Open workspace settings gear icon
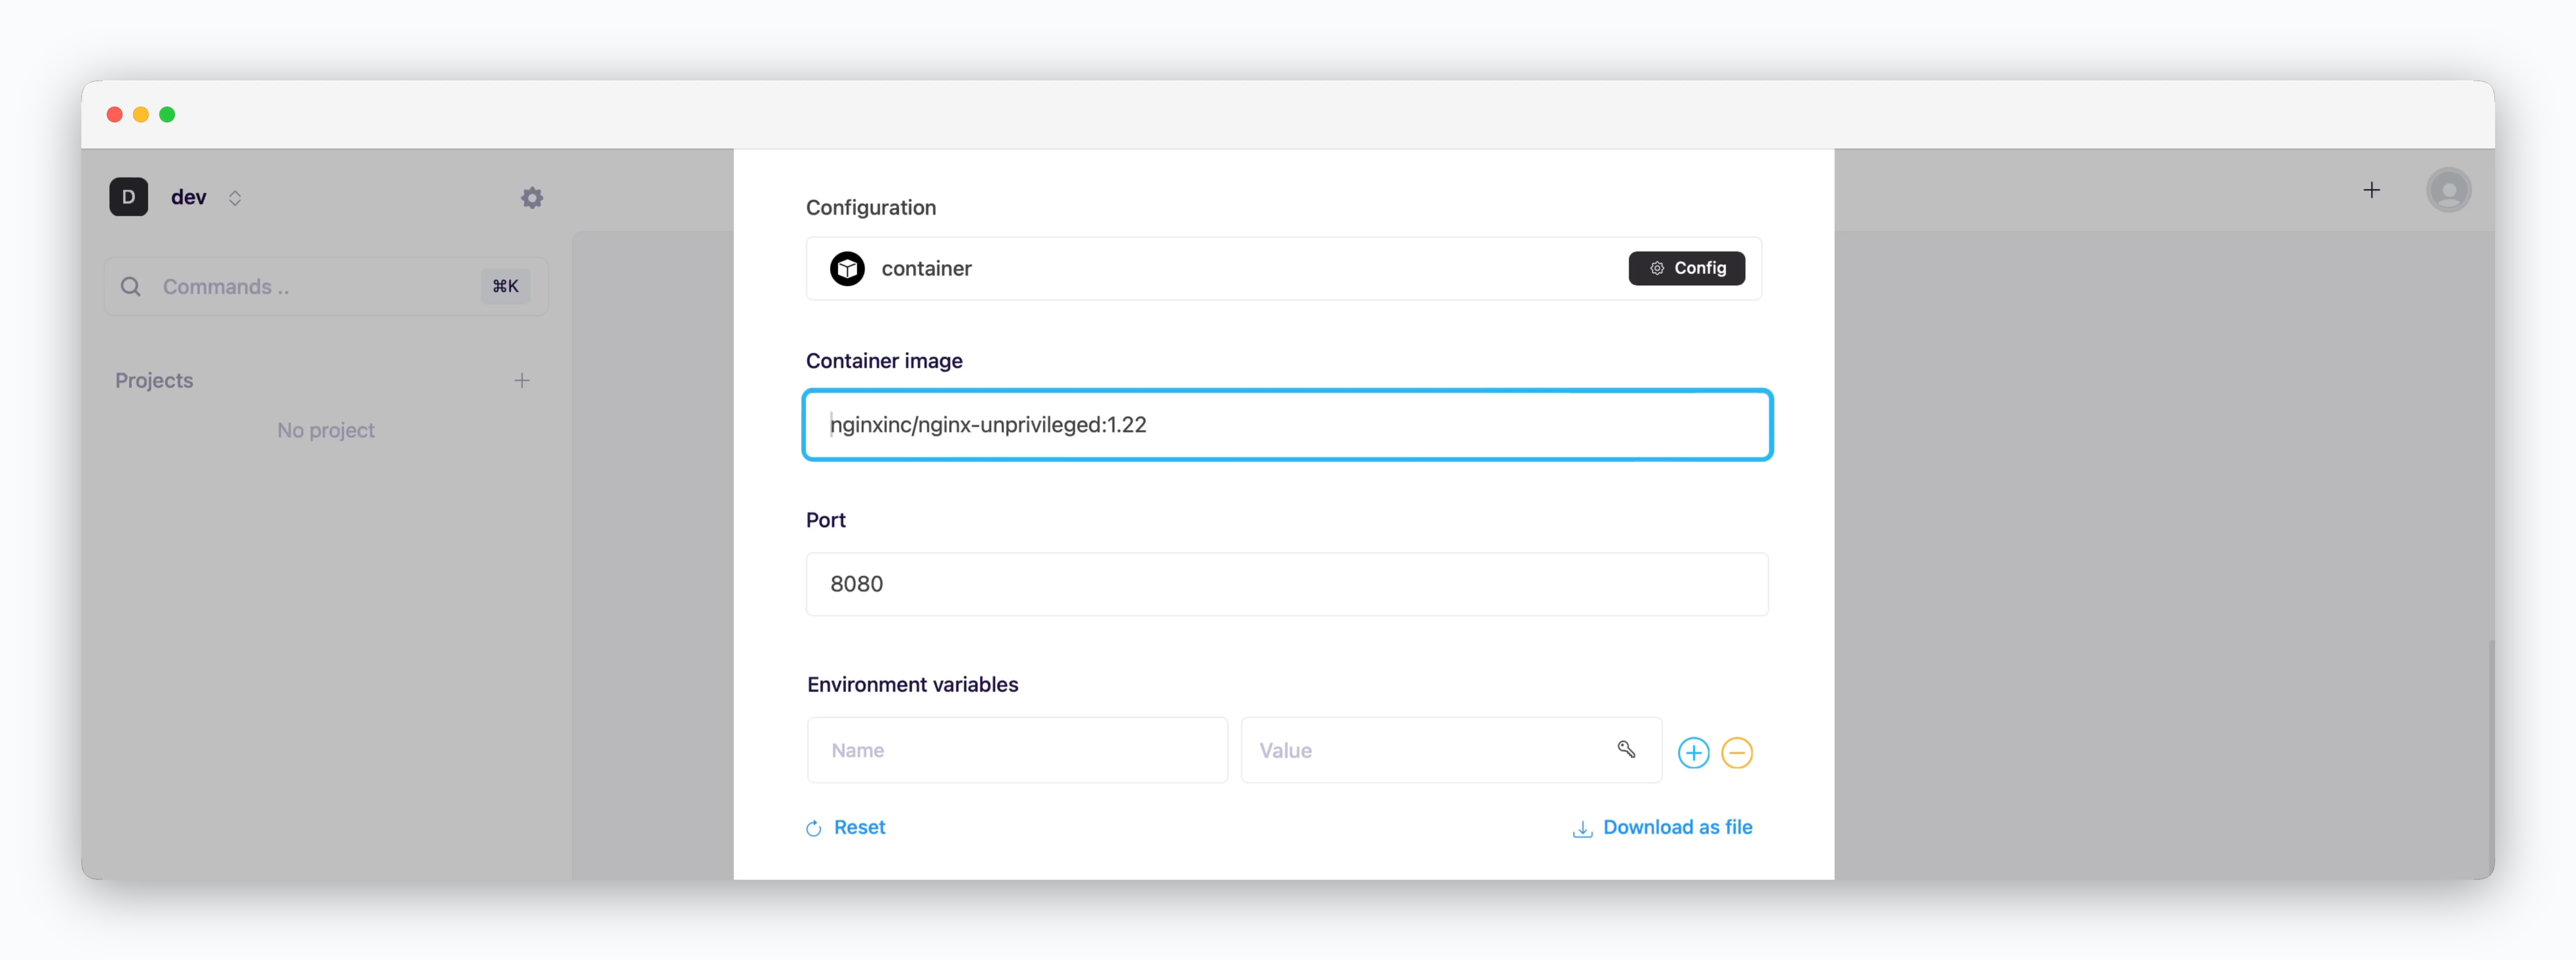Image resolution: width=2576 pixels, height=960 pixels. (532, 198)
